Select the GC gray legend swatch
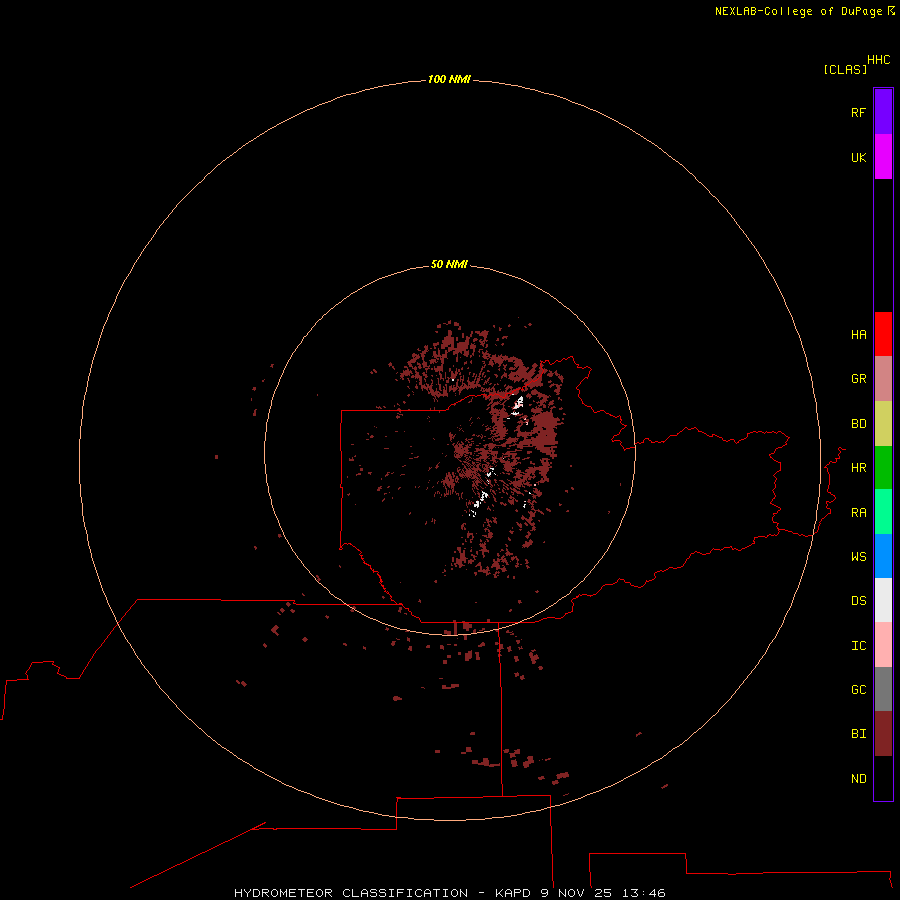The image size is (900, 900). (883, 689)
